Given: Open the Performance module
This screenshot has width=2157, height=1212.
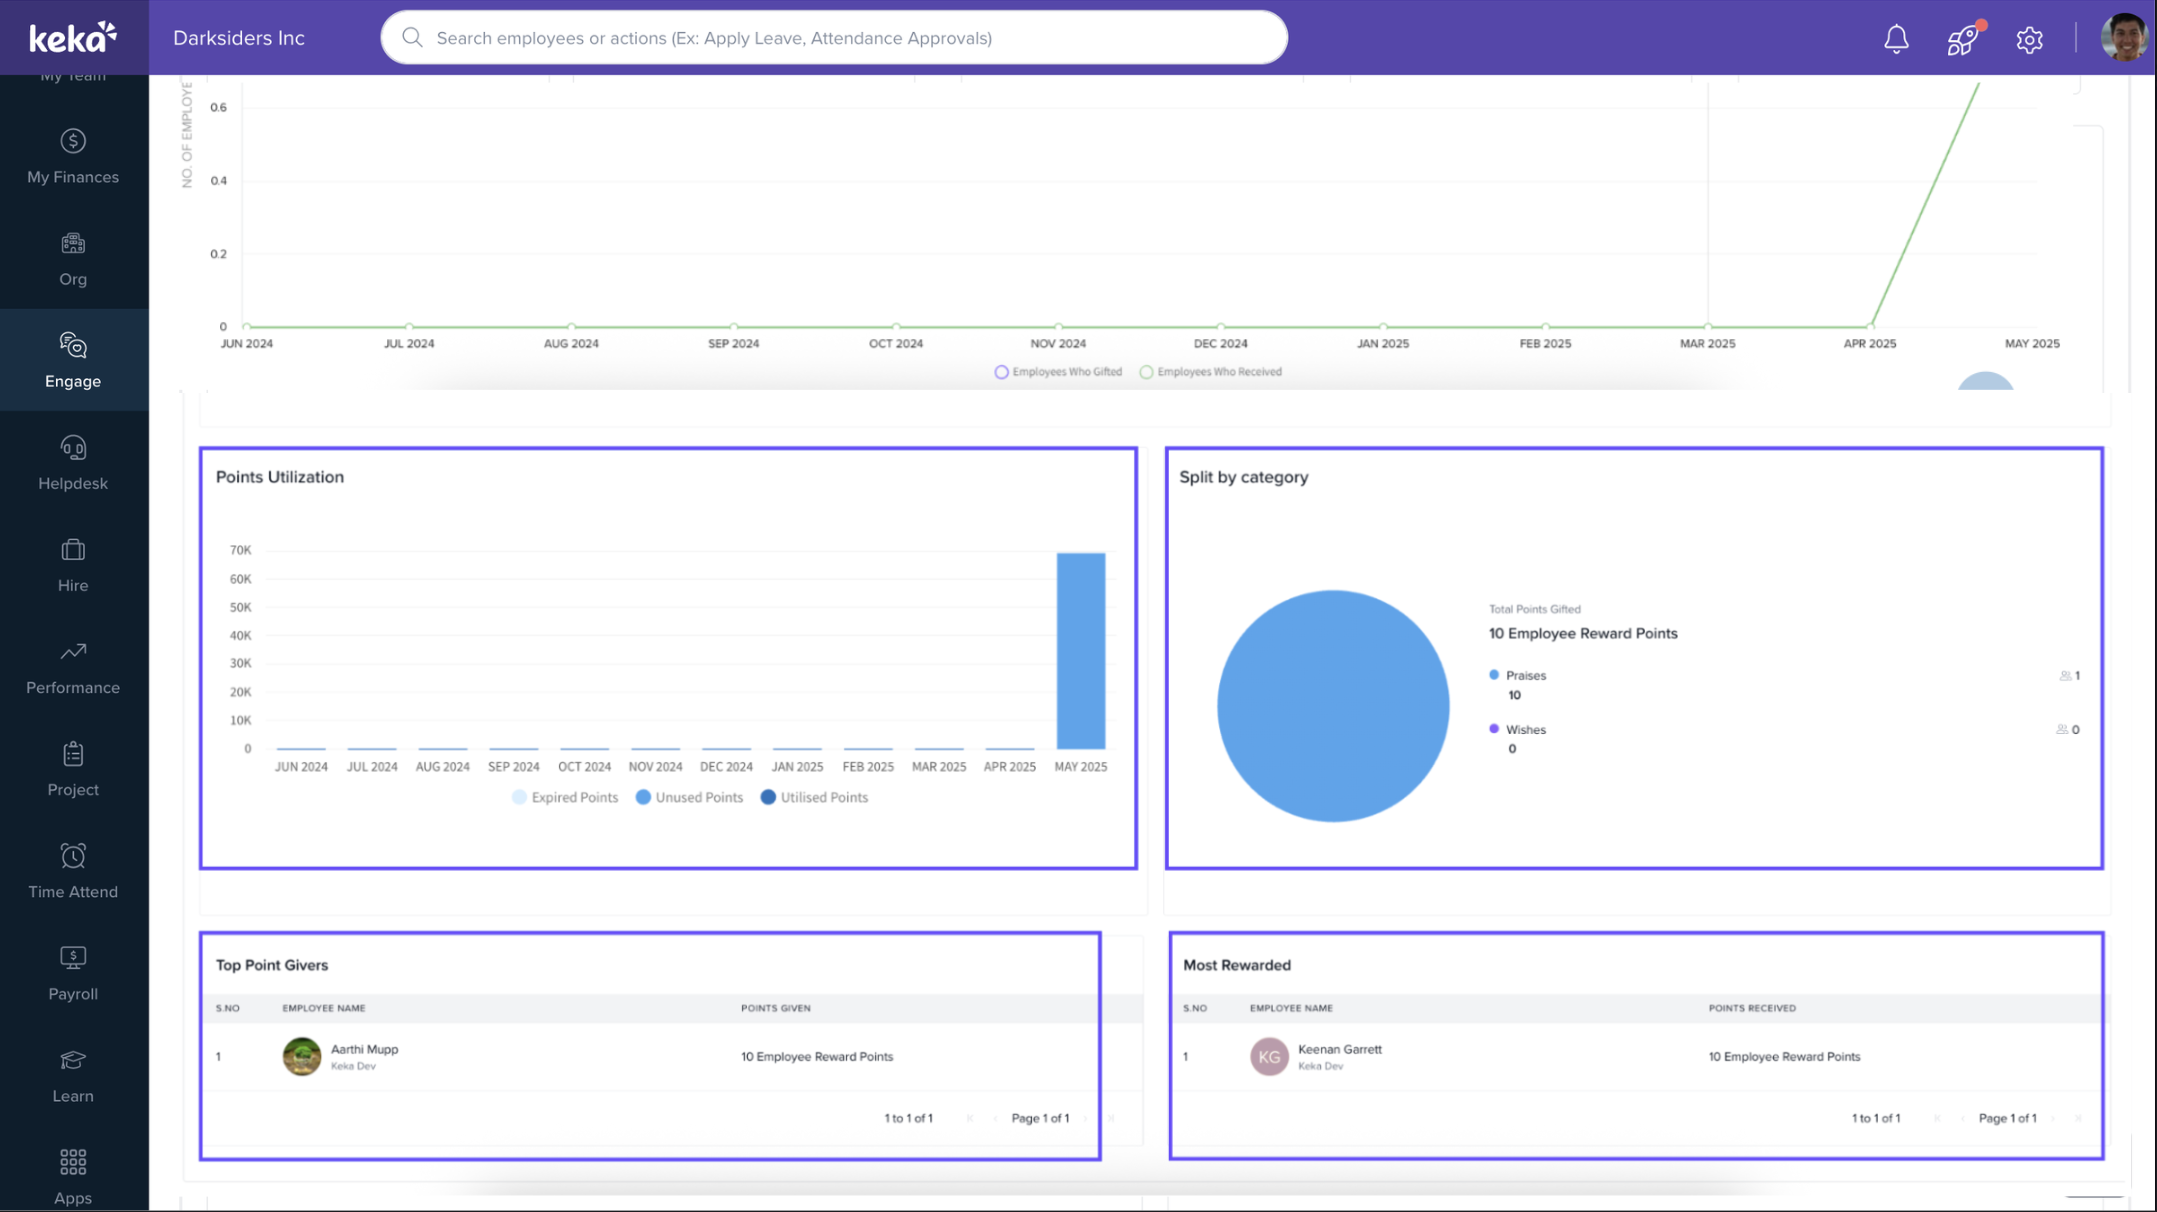Looking at the screenshot, I should click(x=73, y=667).
